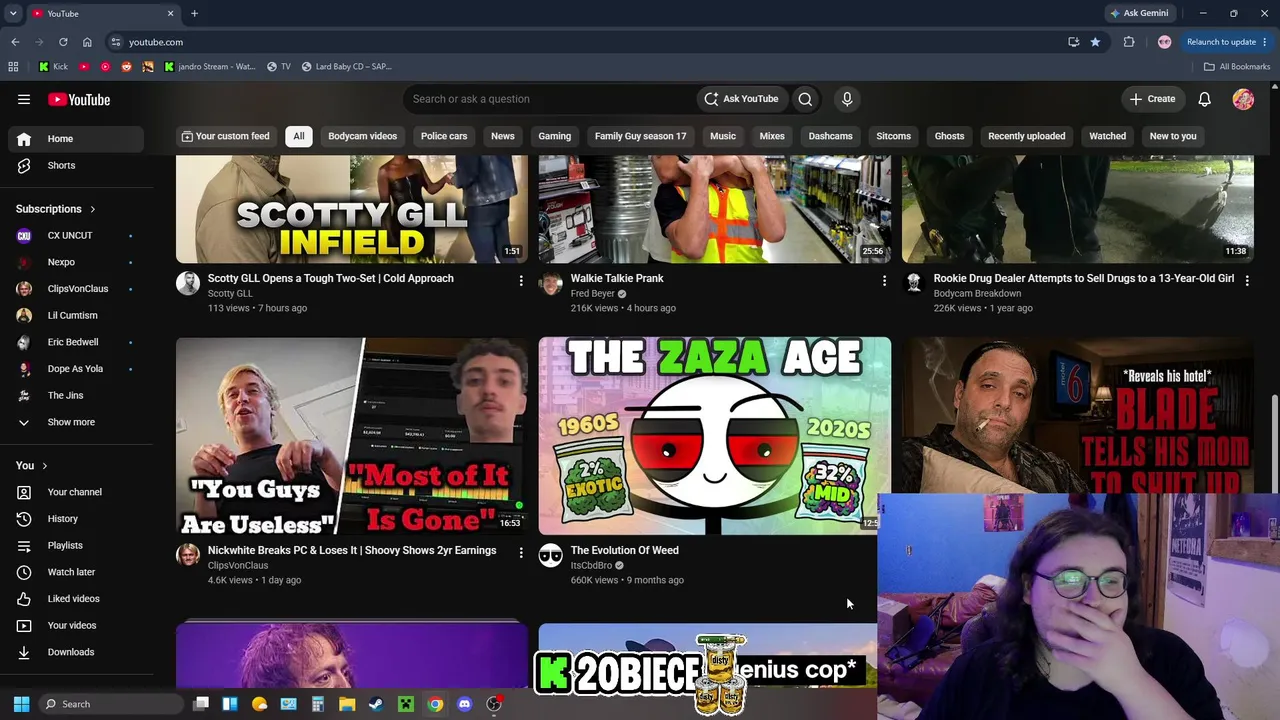Launch Minecraft from the taskbar

(x=406, y=704)
